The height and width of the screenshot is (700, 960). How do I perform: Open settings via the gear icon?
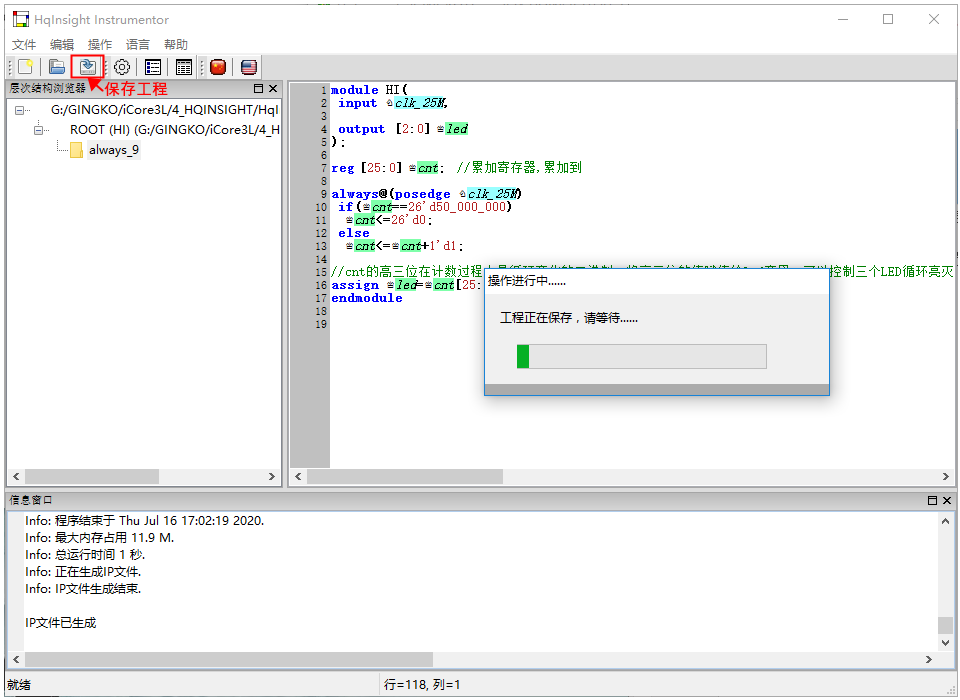pos(122,67)
